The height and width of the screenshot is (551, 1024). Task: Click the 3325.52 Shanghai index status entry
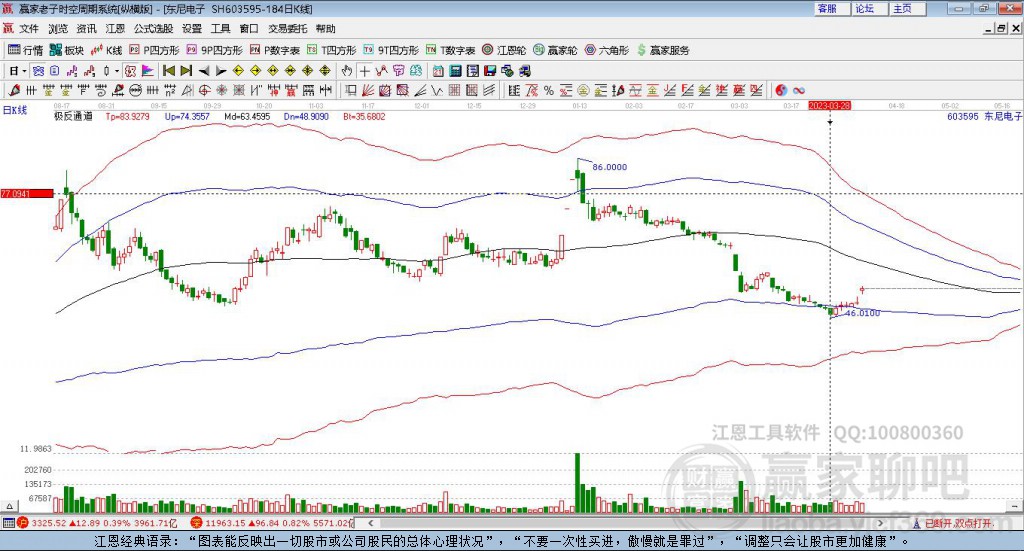tap(97, 524)
